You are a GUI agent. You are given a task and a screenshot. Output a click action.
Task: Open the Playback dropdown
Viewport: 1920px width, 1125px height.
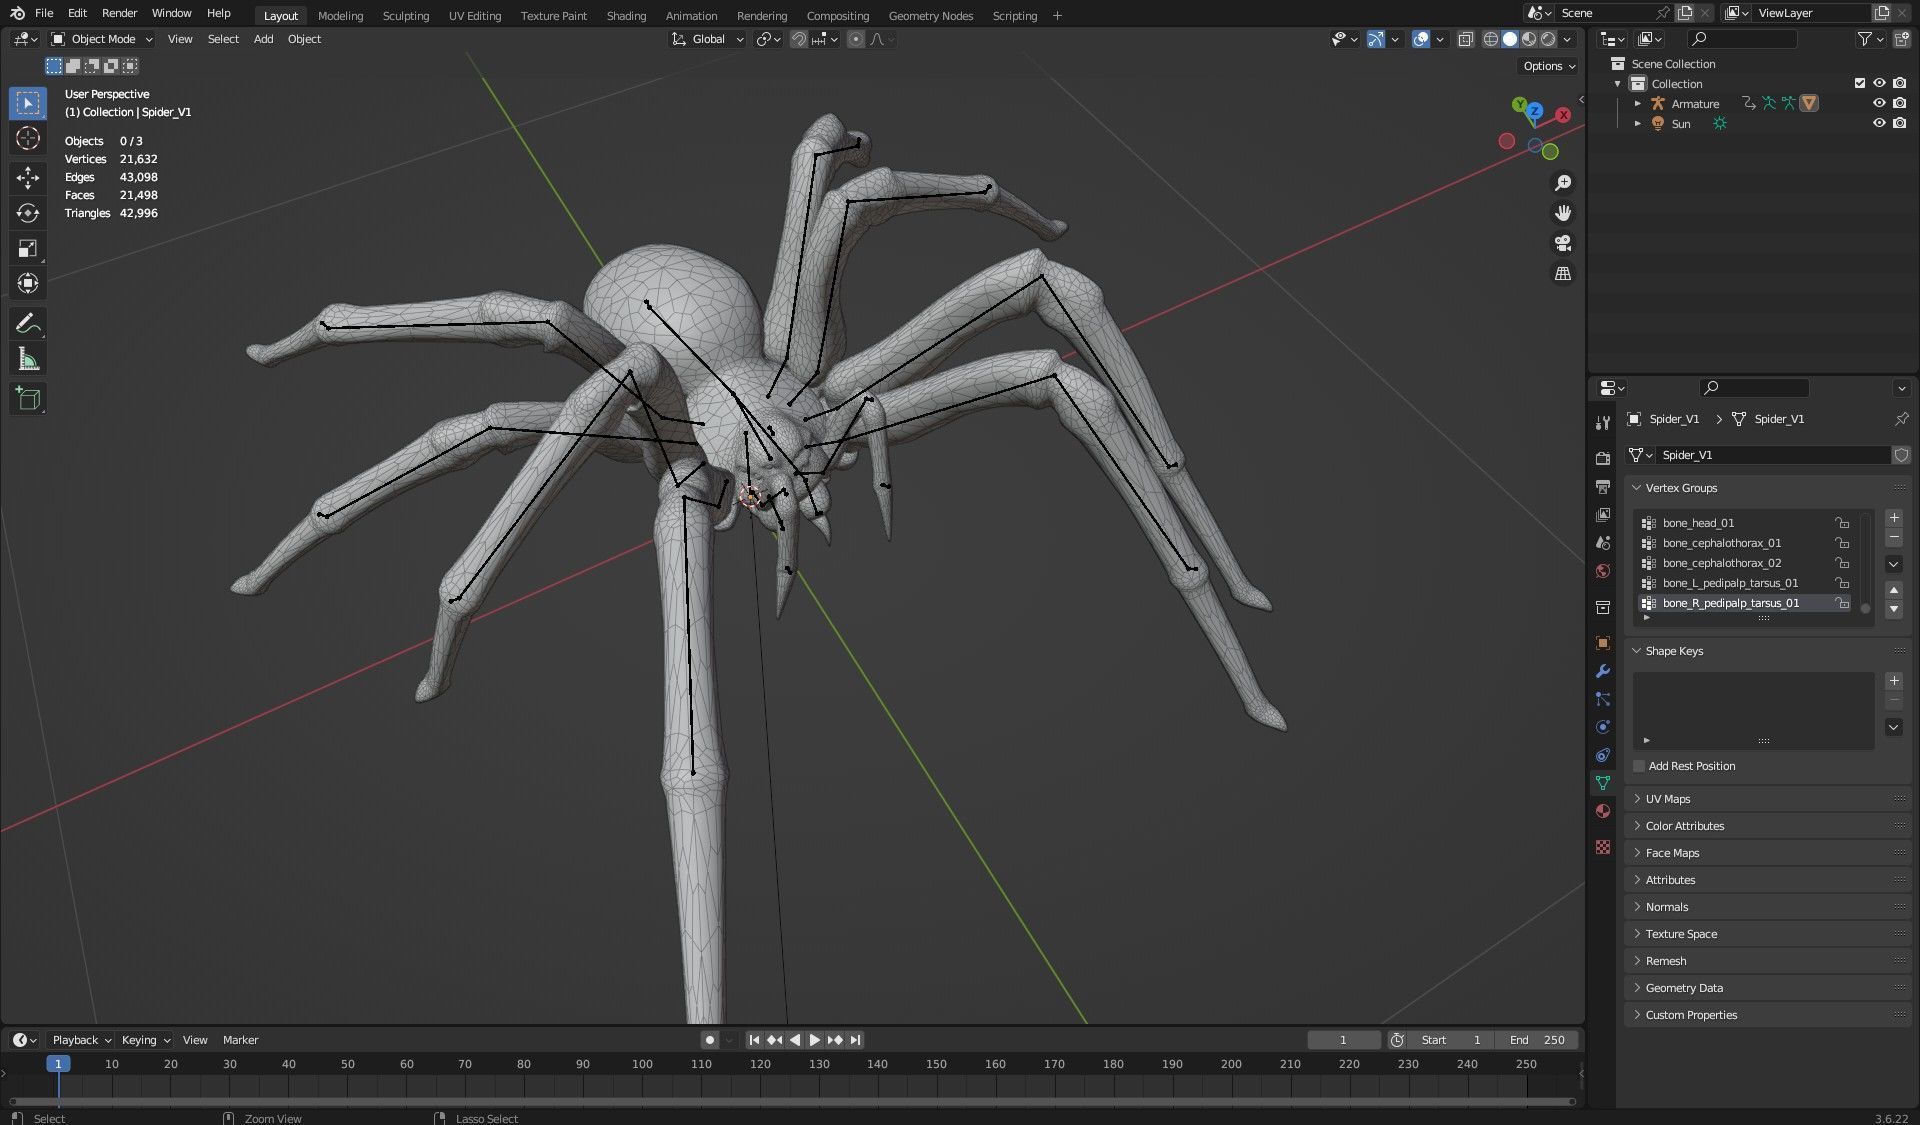[81, 1040]
